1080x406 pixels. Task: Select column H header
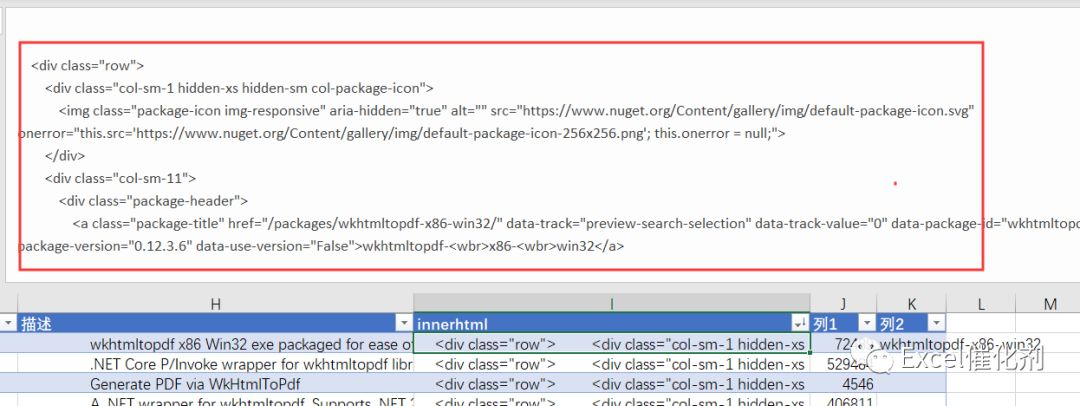pos(216,304)
